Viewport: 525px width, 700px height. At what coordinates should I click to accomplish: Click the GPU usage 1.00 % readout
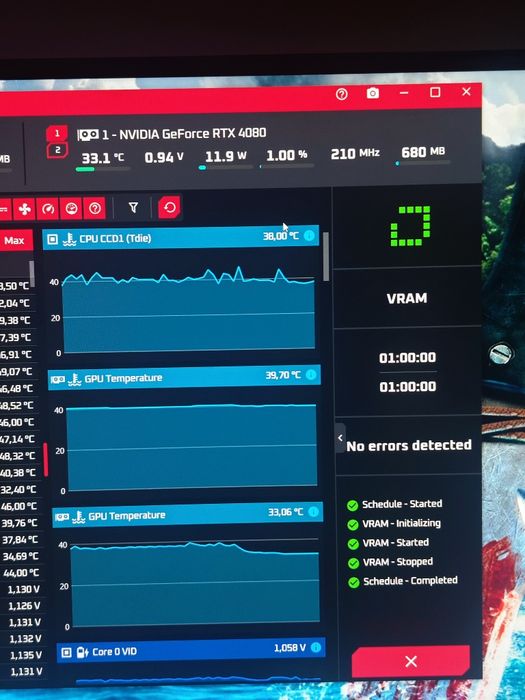(x=287, y=155)
